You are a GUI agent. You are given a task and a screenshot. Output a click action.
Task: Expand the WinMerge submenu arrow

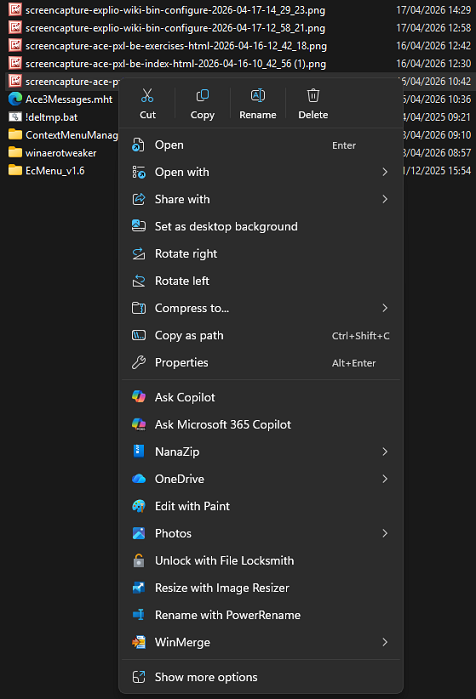(385, 642)
